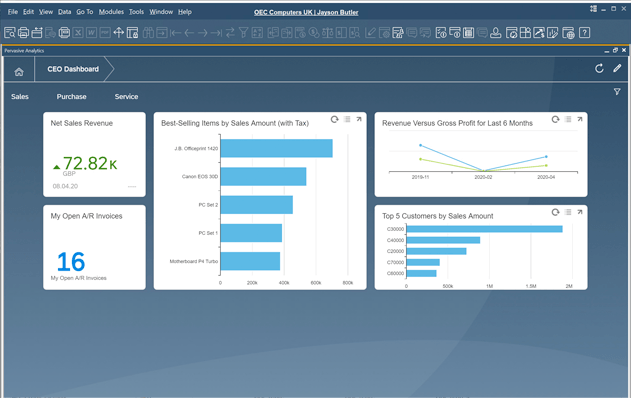
Task: Click the Find binoculars icon in the toolbar
Action: click(148, 33)
